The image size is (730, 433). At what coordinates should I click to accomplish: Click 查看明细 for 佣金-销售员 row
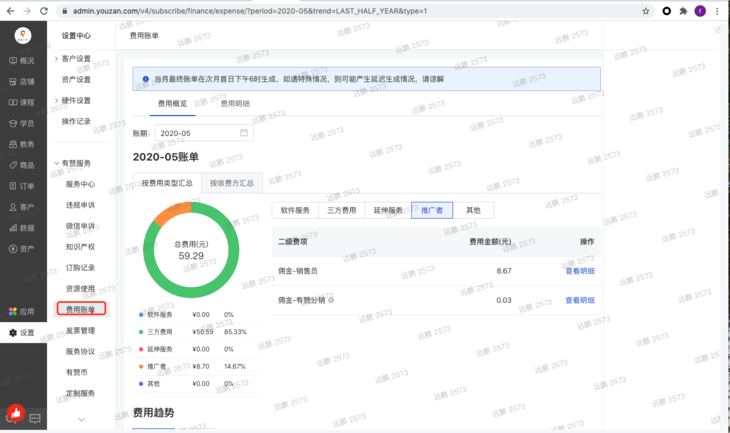coord(579,271)
